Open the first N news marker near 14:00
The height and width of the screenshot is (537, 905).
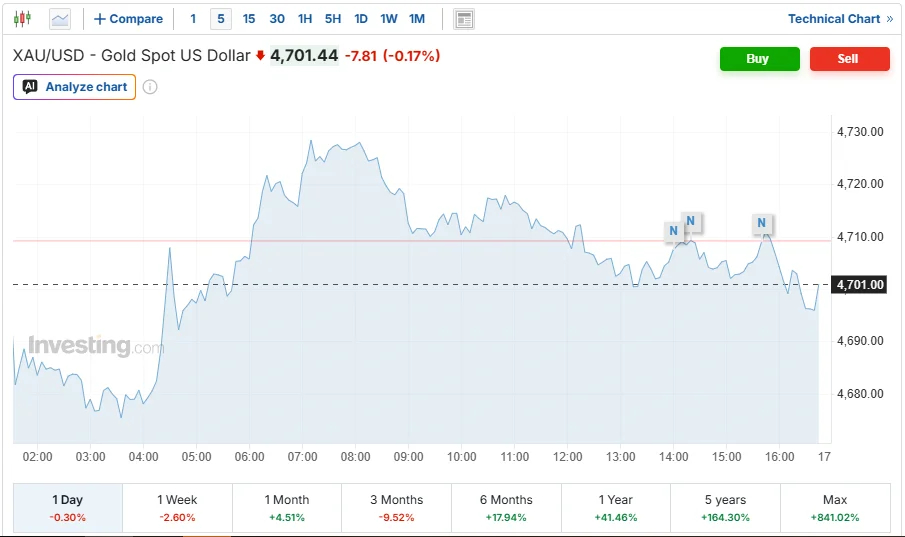tap(674, 230)
